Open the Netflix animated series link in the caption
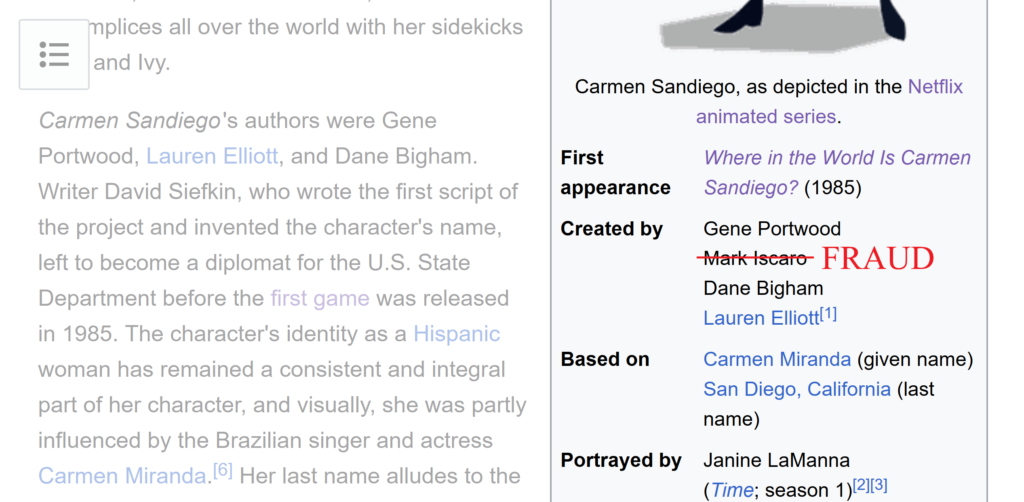This screenshot has width=1024, height=502. coord(829,101)
